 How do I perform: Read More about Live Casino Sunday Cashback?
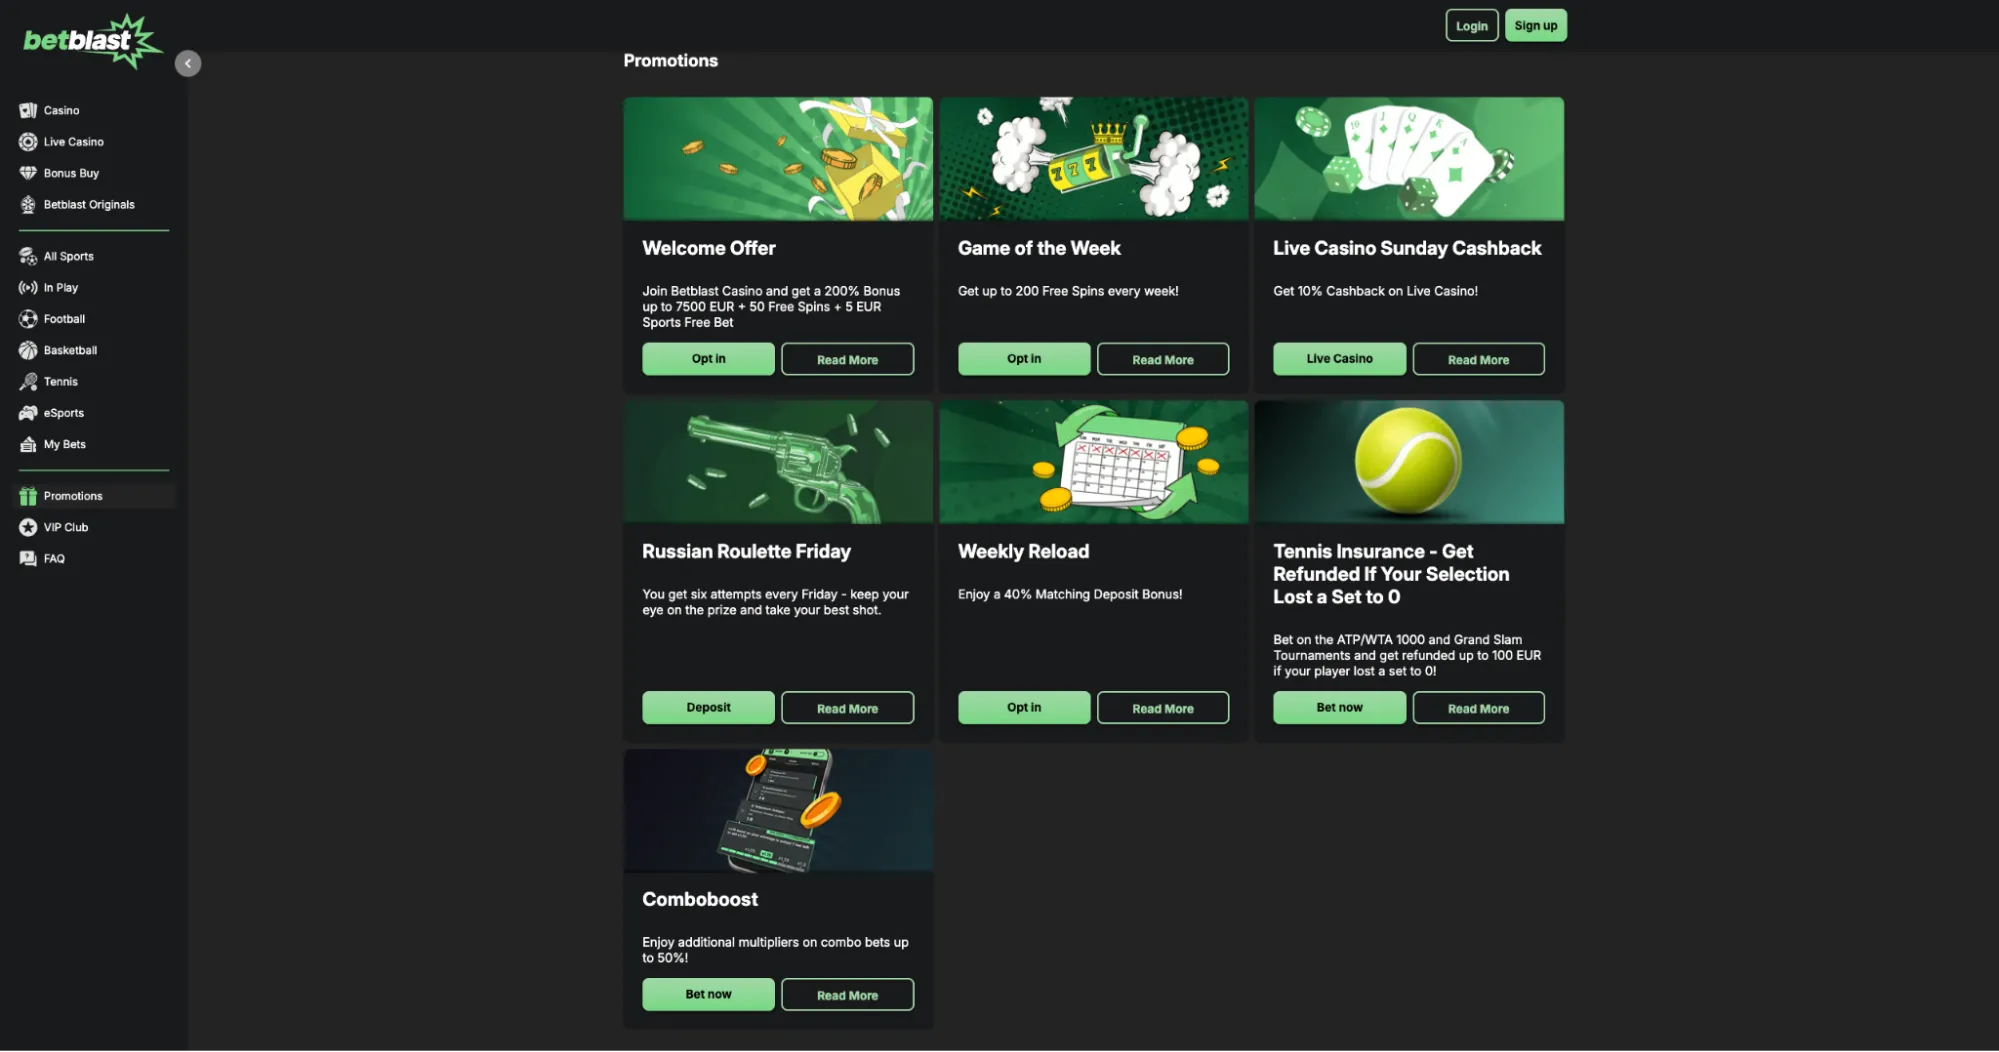pyautogui.click(x=1478, y=359)
